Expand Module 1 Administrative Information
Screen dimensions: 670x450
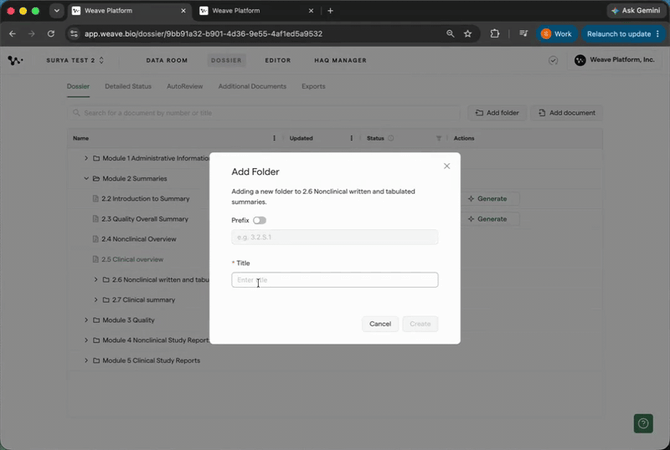[86, 158]
